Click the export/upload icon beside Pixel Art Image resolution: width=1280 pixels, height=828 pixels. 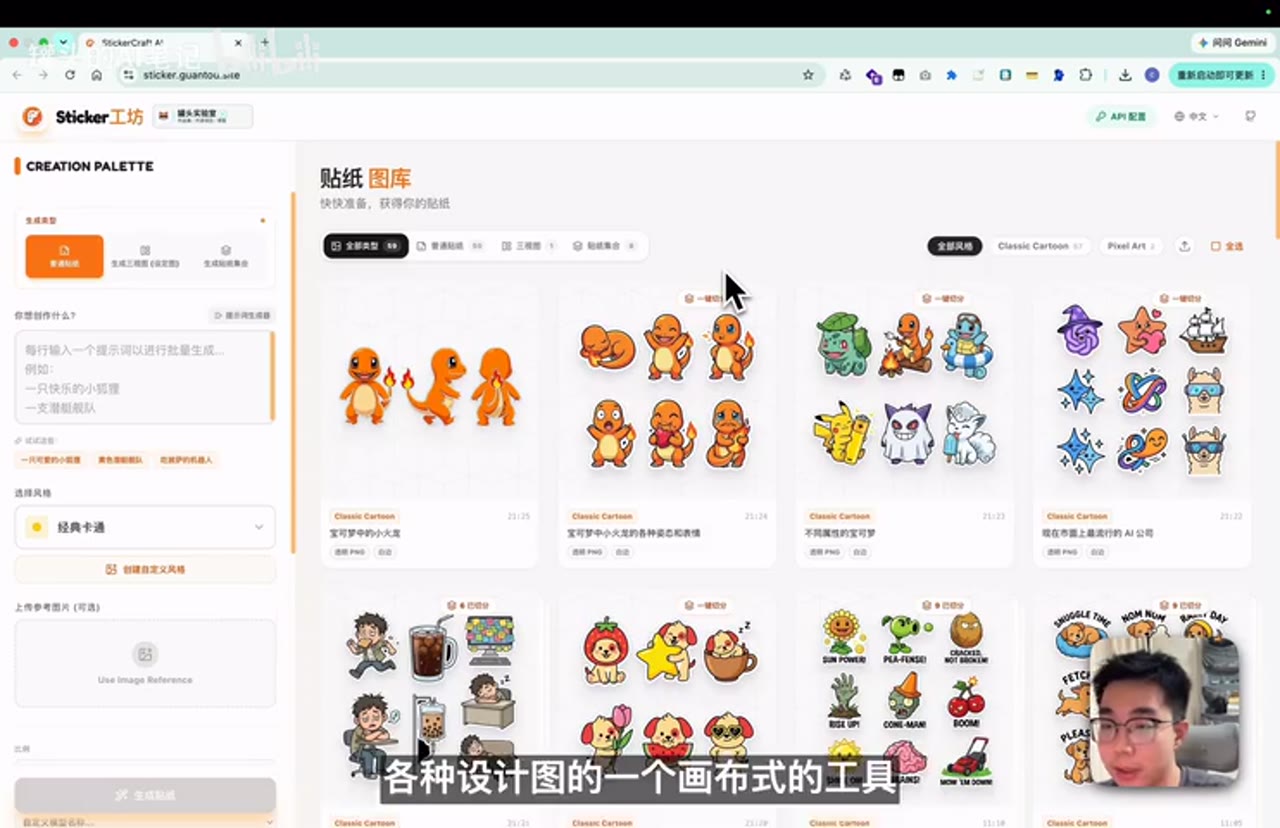tap(1185, 246)
